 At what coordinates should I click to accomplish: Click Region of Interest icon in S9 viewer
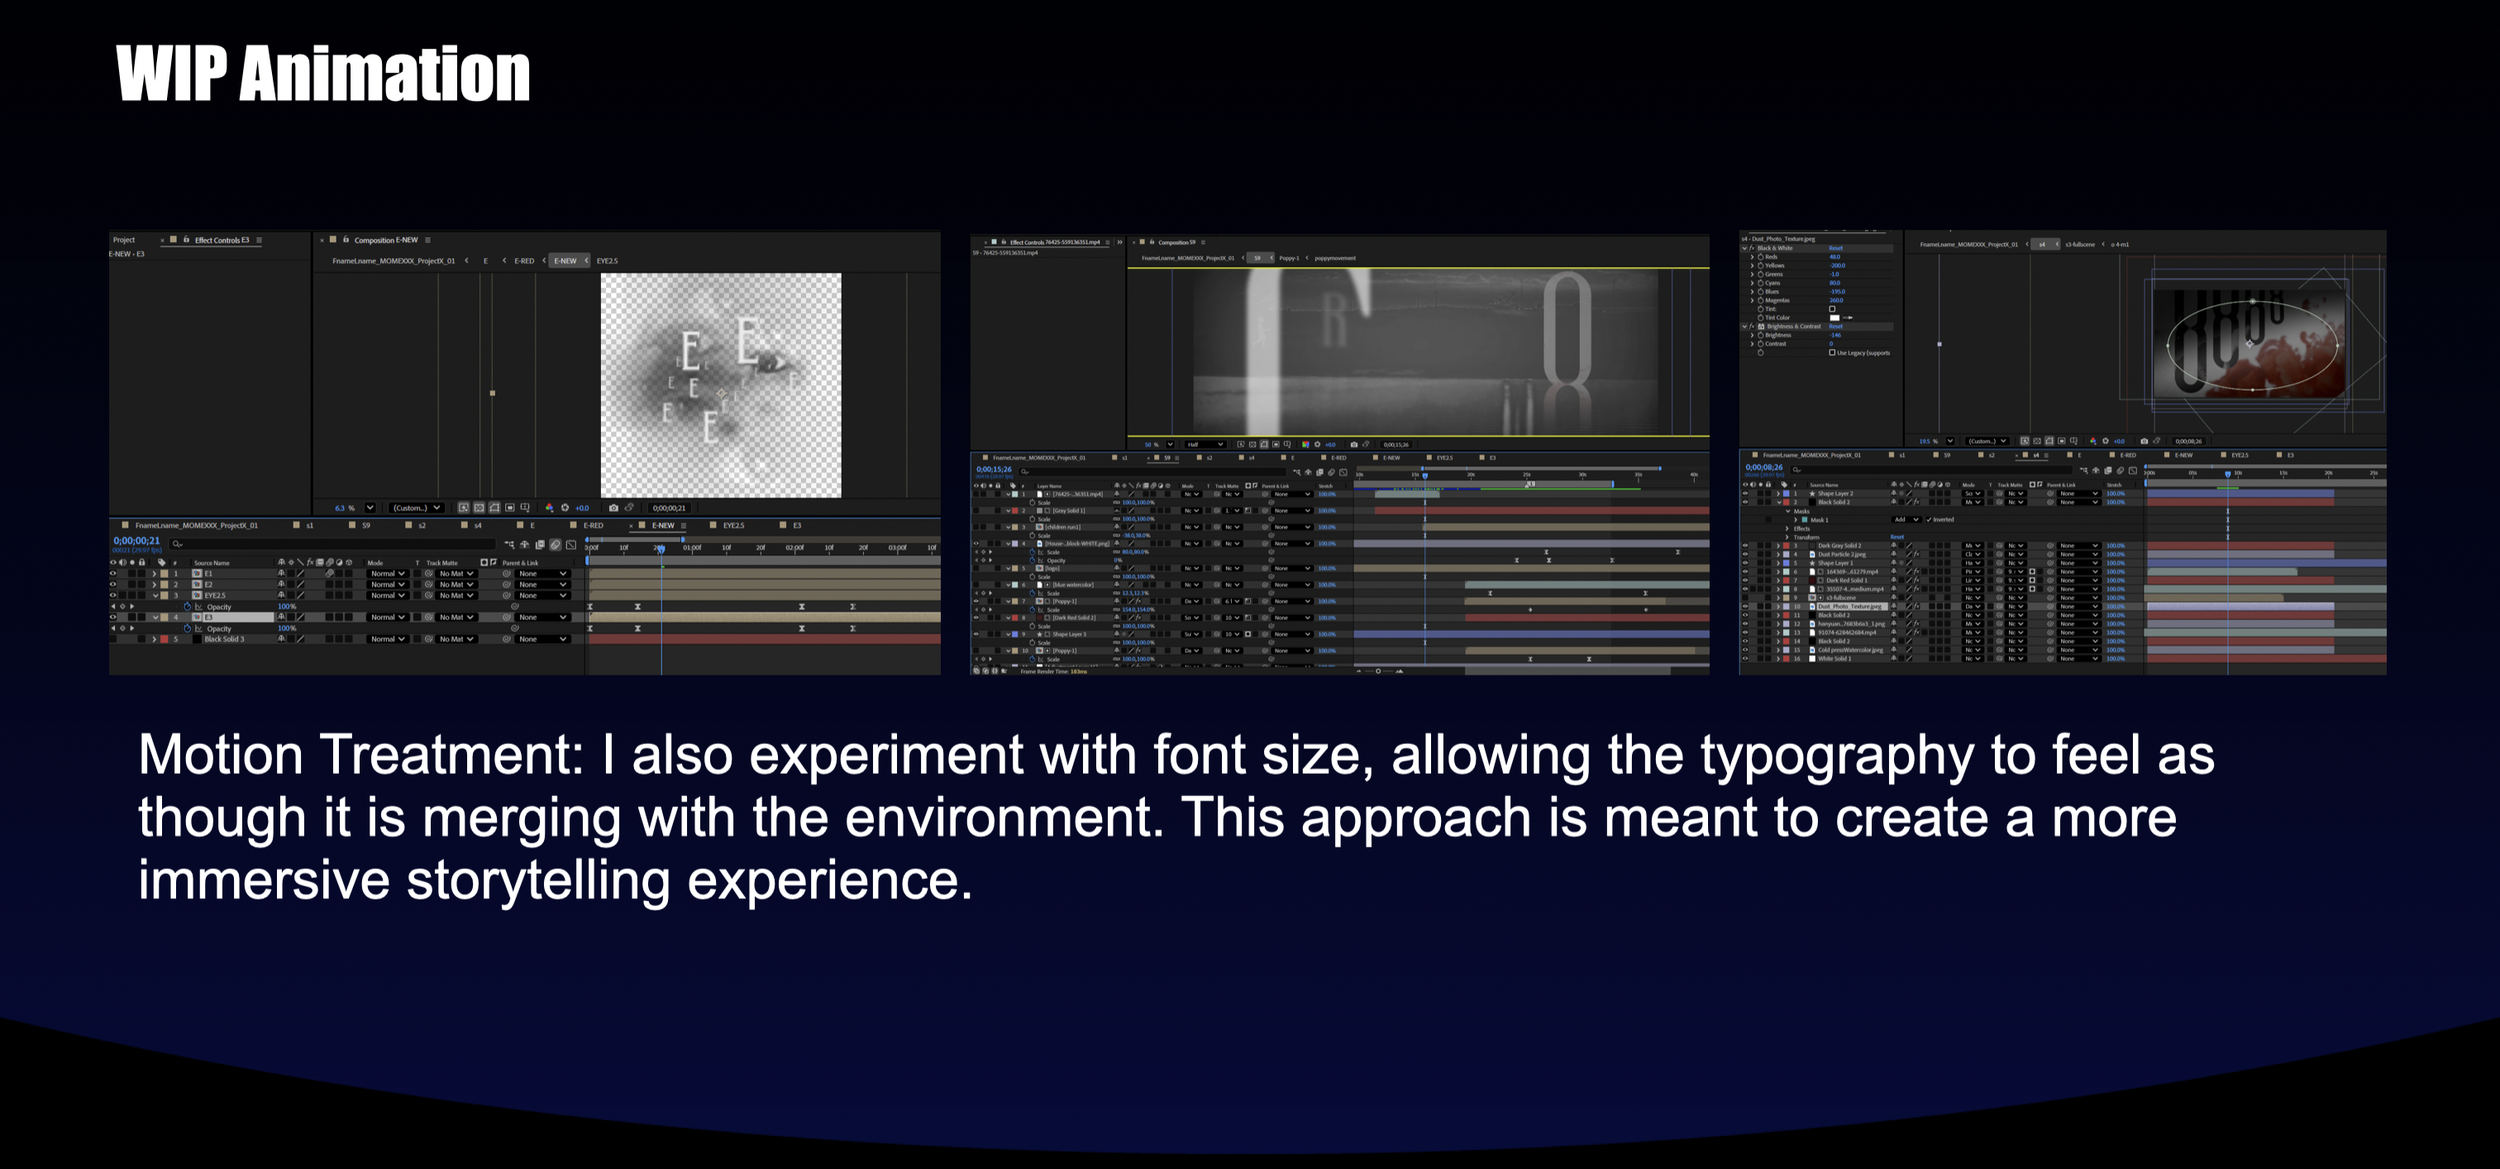tap(1275, 445)
